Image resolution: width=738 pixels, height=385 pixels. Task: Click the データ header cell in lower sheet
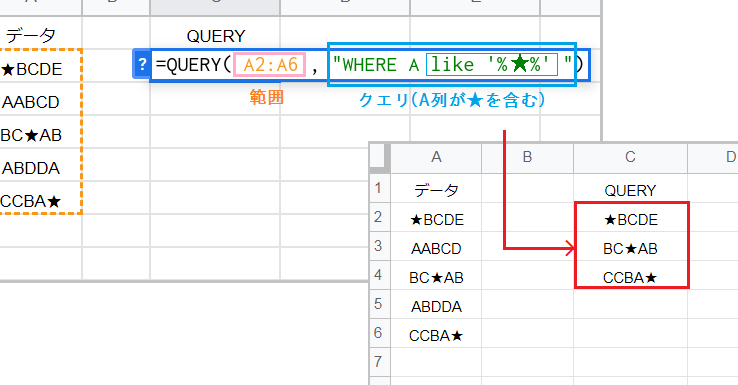[436, 190]
